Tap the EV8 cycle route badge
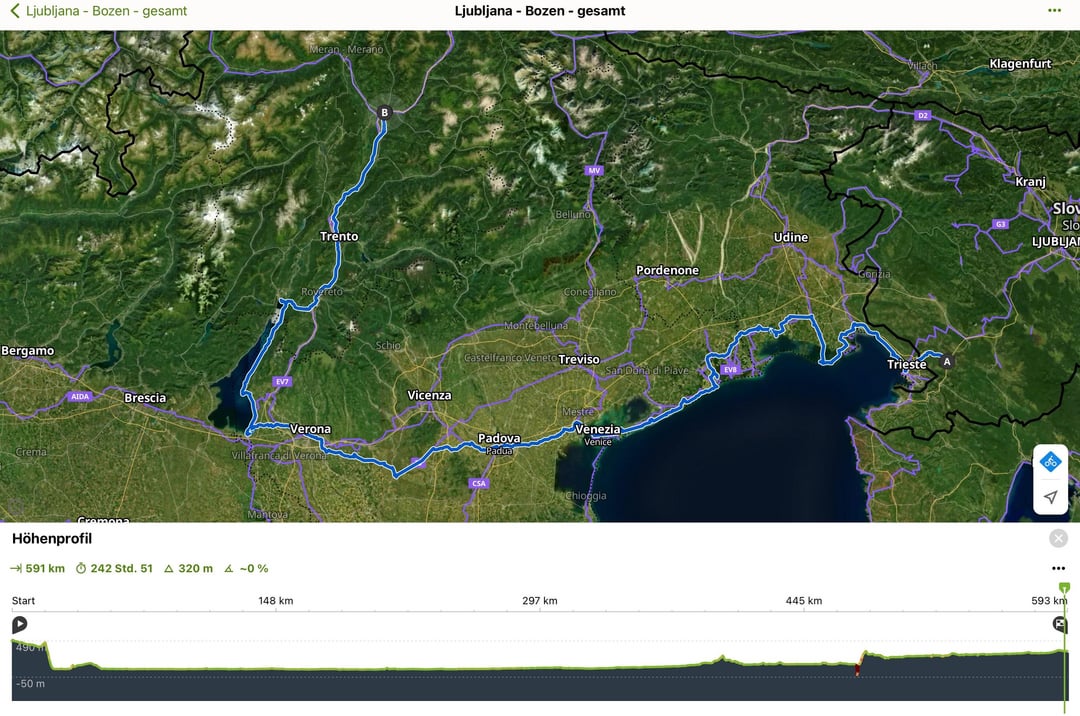1080x716 pixels. pos(730,370)
